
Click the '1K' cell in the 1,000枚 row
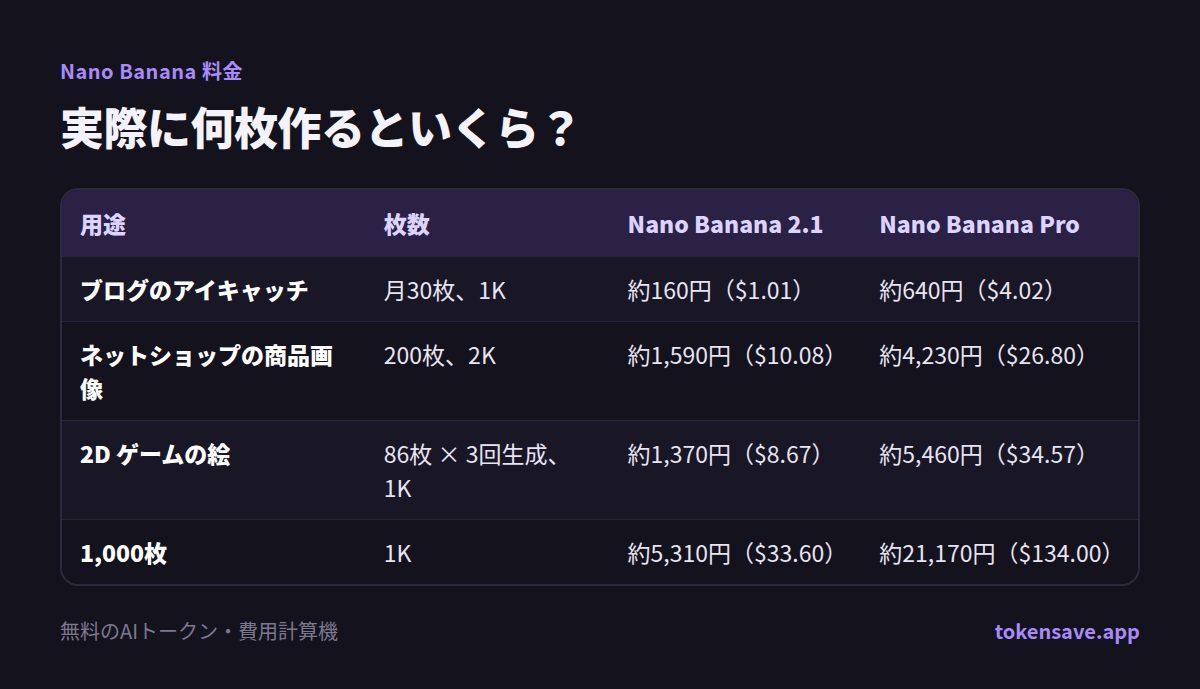click(397, 553)
